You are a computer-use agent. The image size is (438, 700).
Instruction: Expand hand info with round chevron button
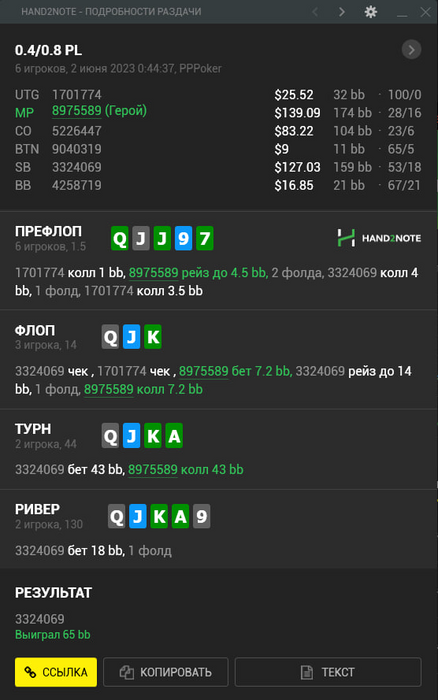click(x=411, y=50)
